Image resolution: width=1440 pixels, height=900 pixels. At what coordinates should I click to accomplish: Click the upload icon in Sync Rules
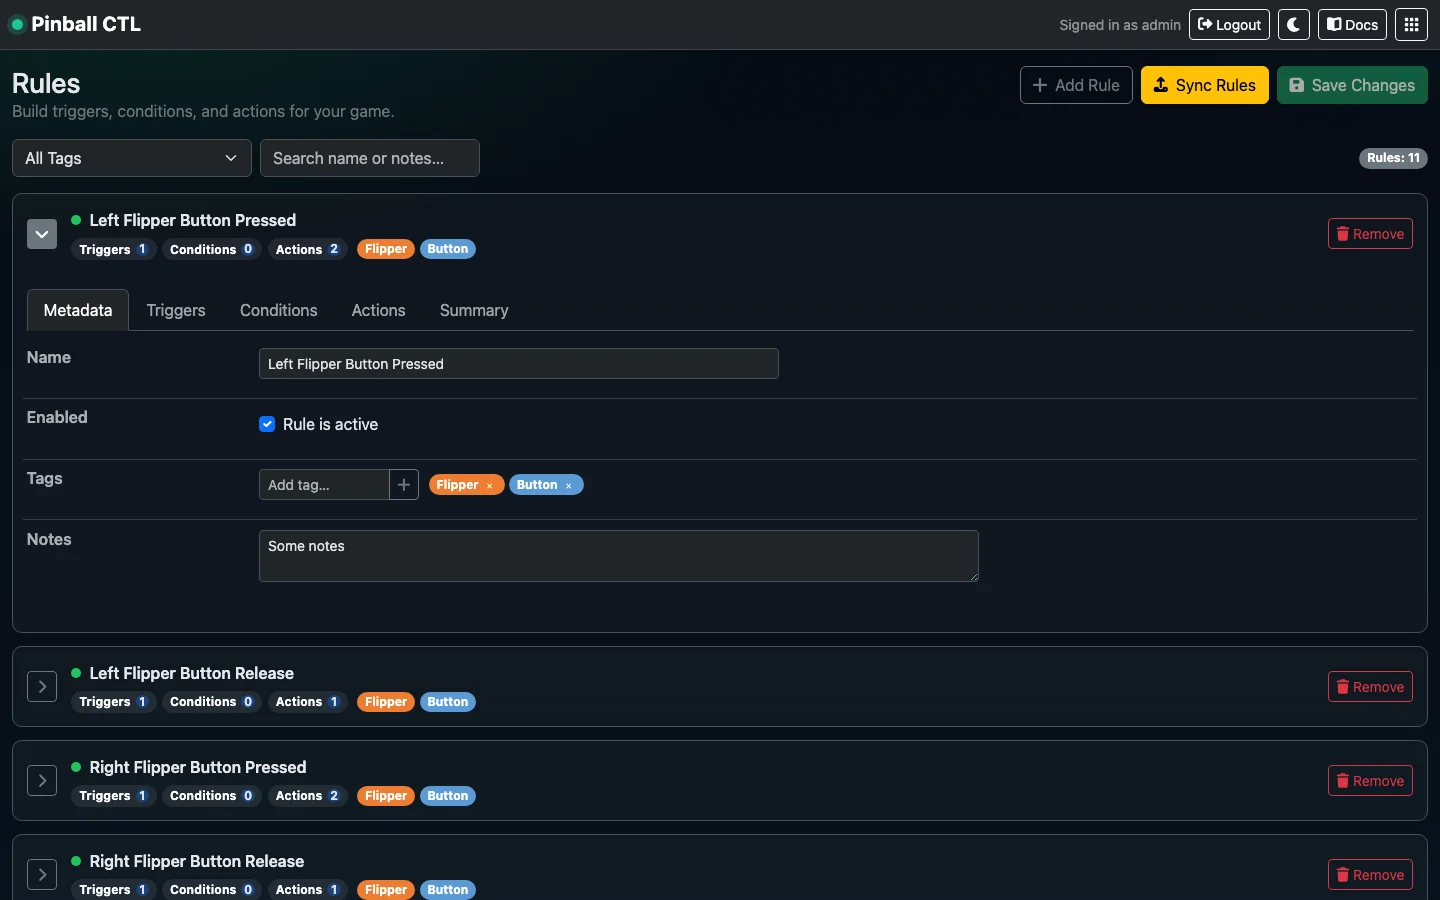coord(1163,85)
